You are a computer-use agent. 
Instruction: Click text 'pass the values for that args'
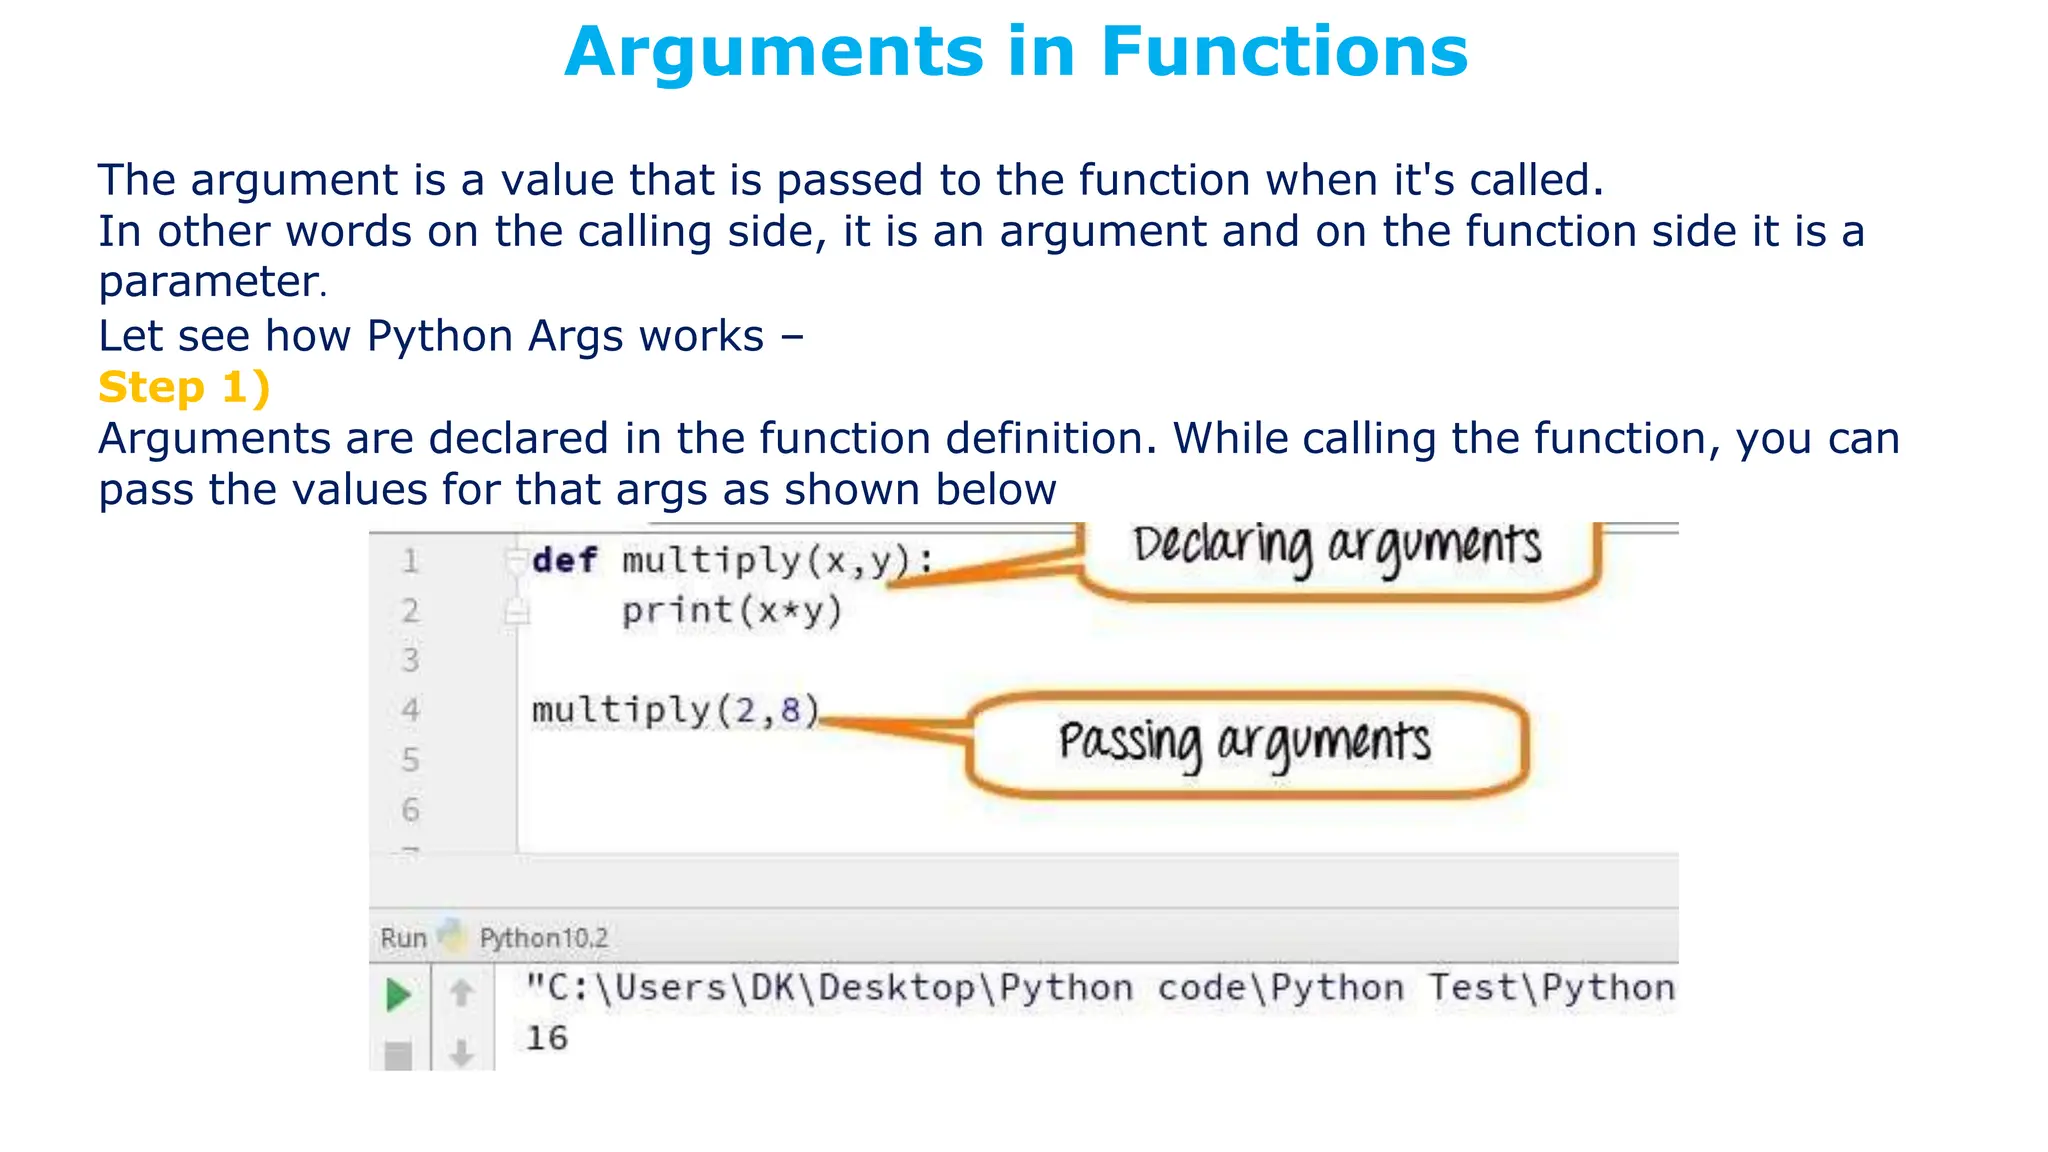pos(577,491)
